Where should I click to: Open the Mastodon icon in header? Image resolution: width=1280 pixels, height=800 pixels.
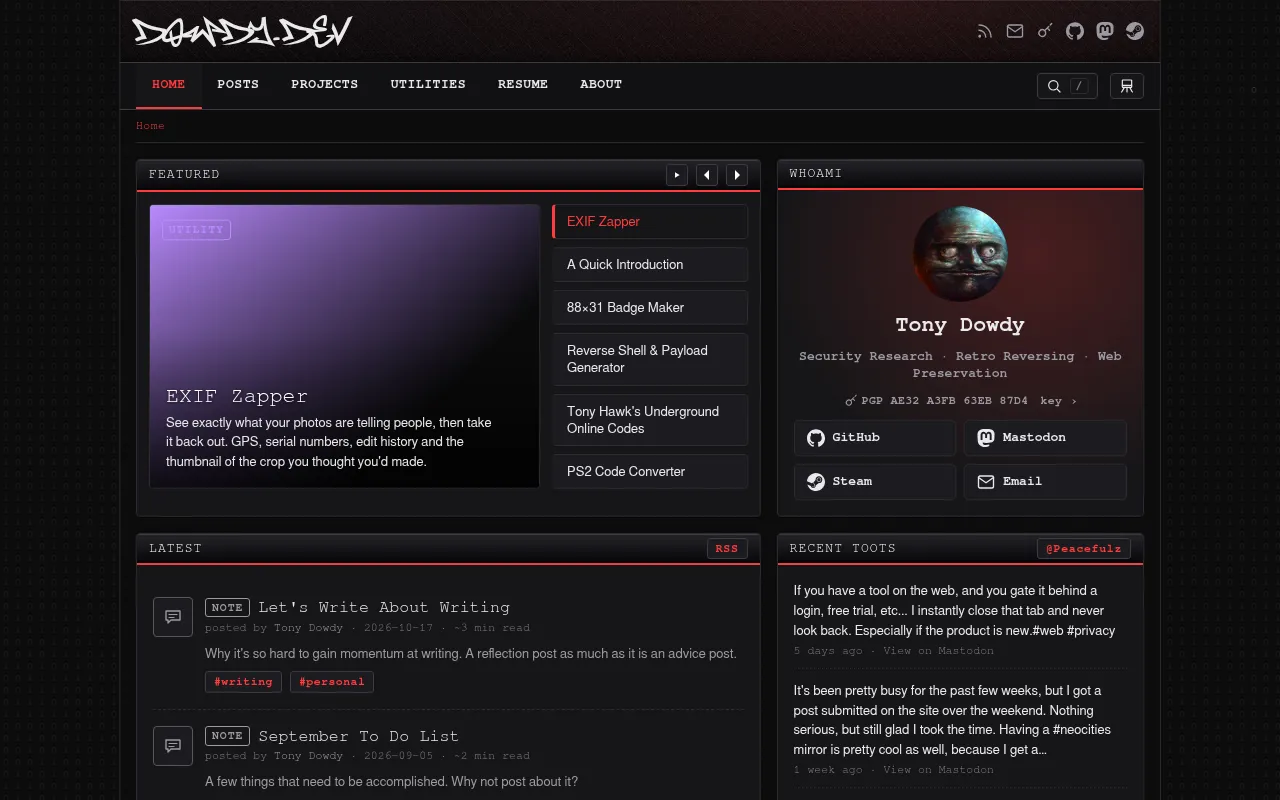(1105, 31)
